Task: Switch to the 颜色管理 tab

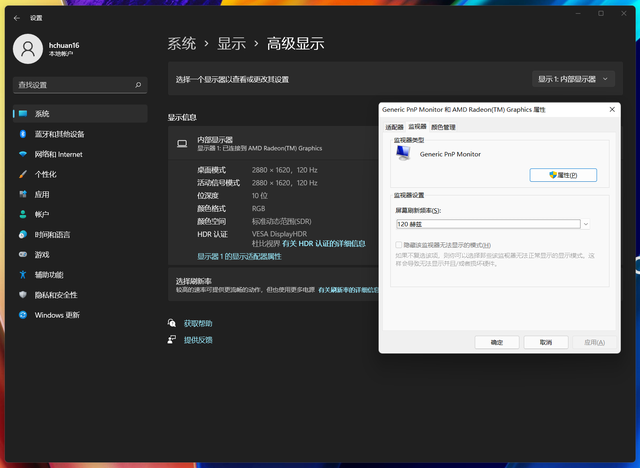Action: coord(443,127)
